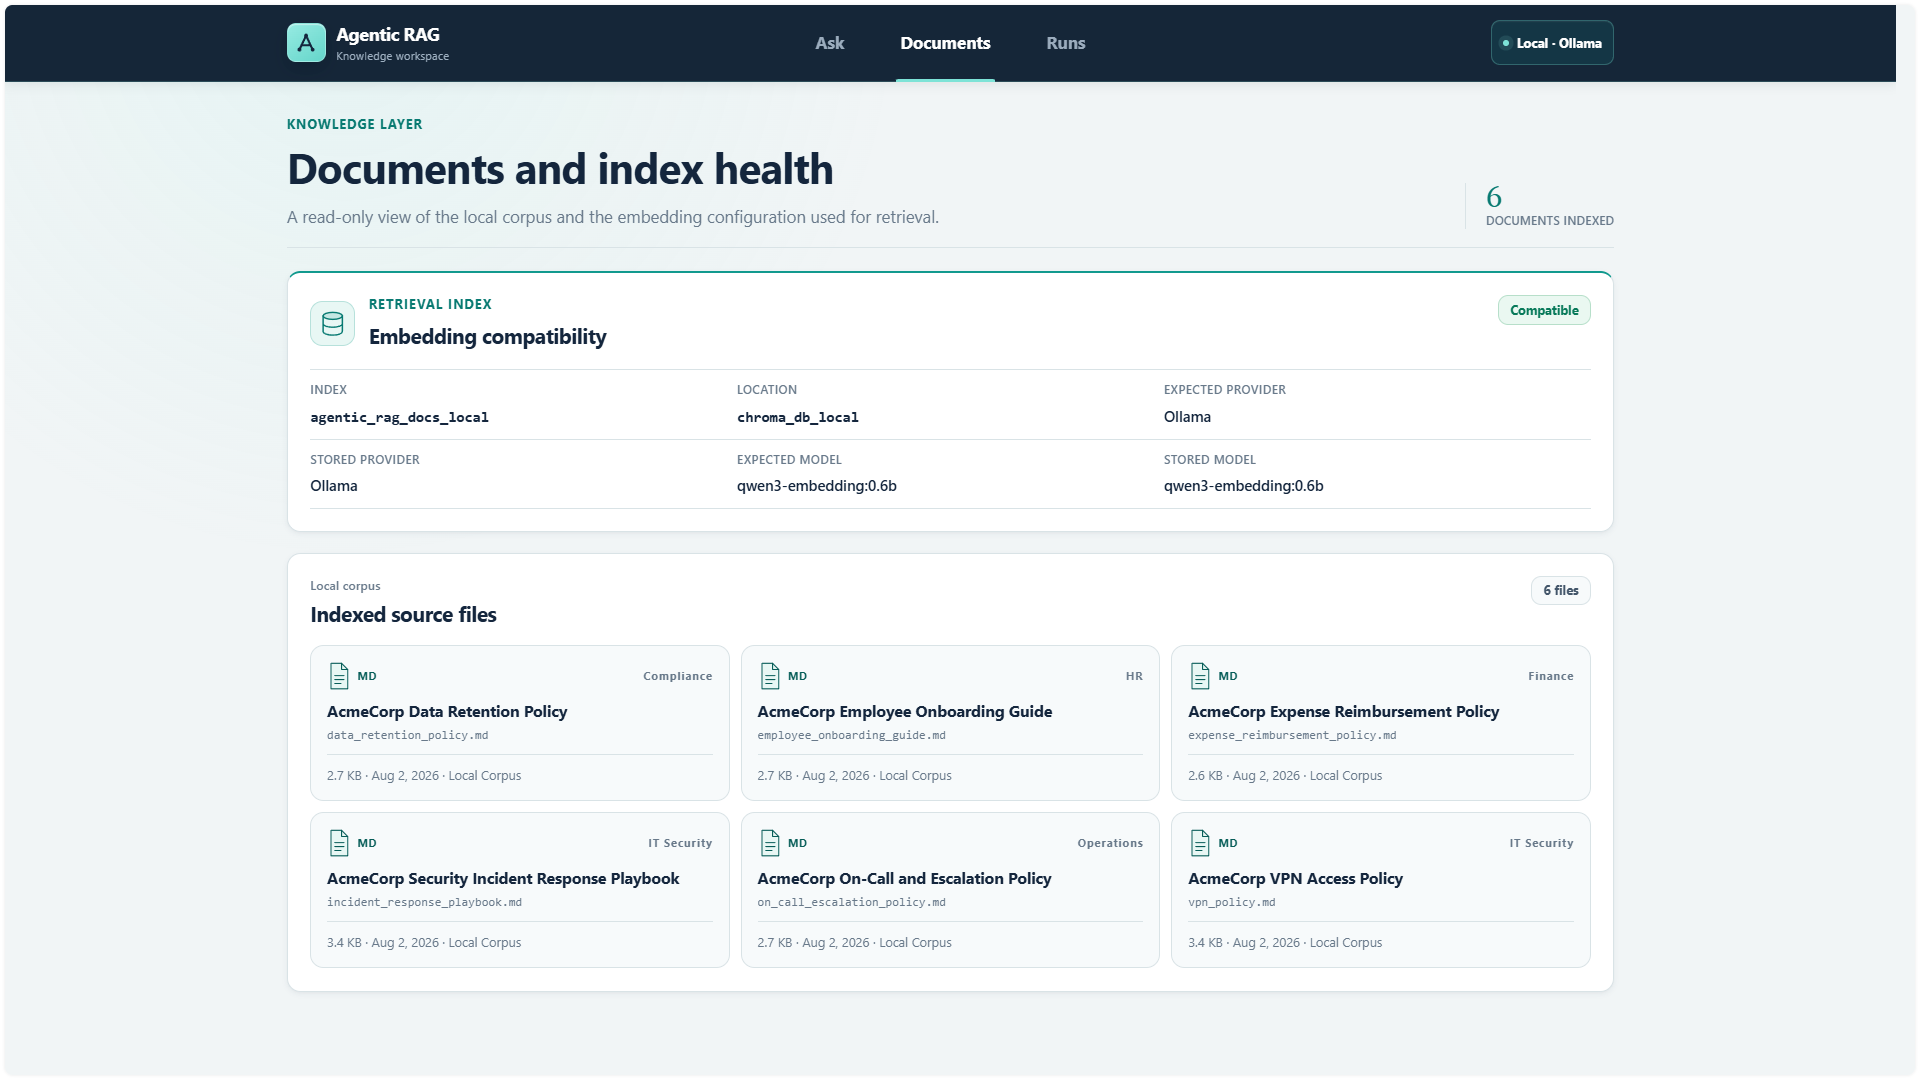Click the On-Call and Escalation Policy file icon
1920x1080 pixels.
pyautogui.click(x=770, y=843)
